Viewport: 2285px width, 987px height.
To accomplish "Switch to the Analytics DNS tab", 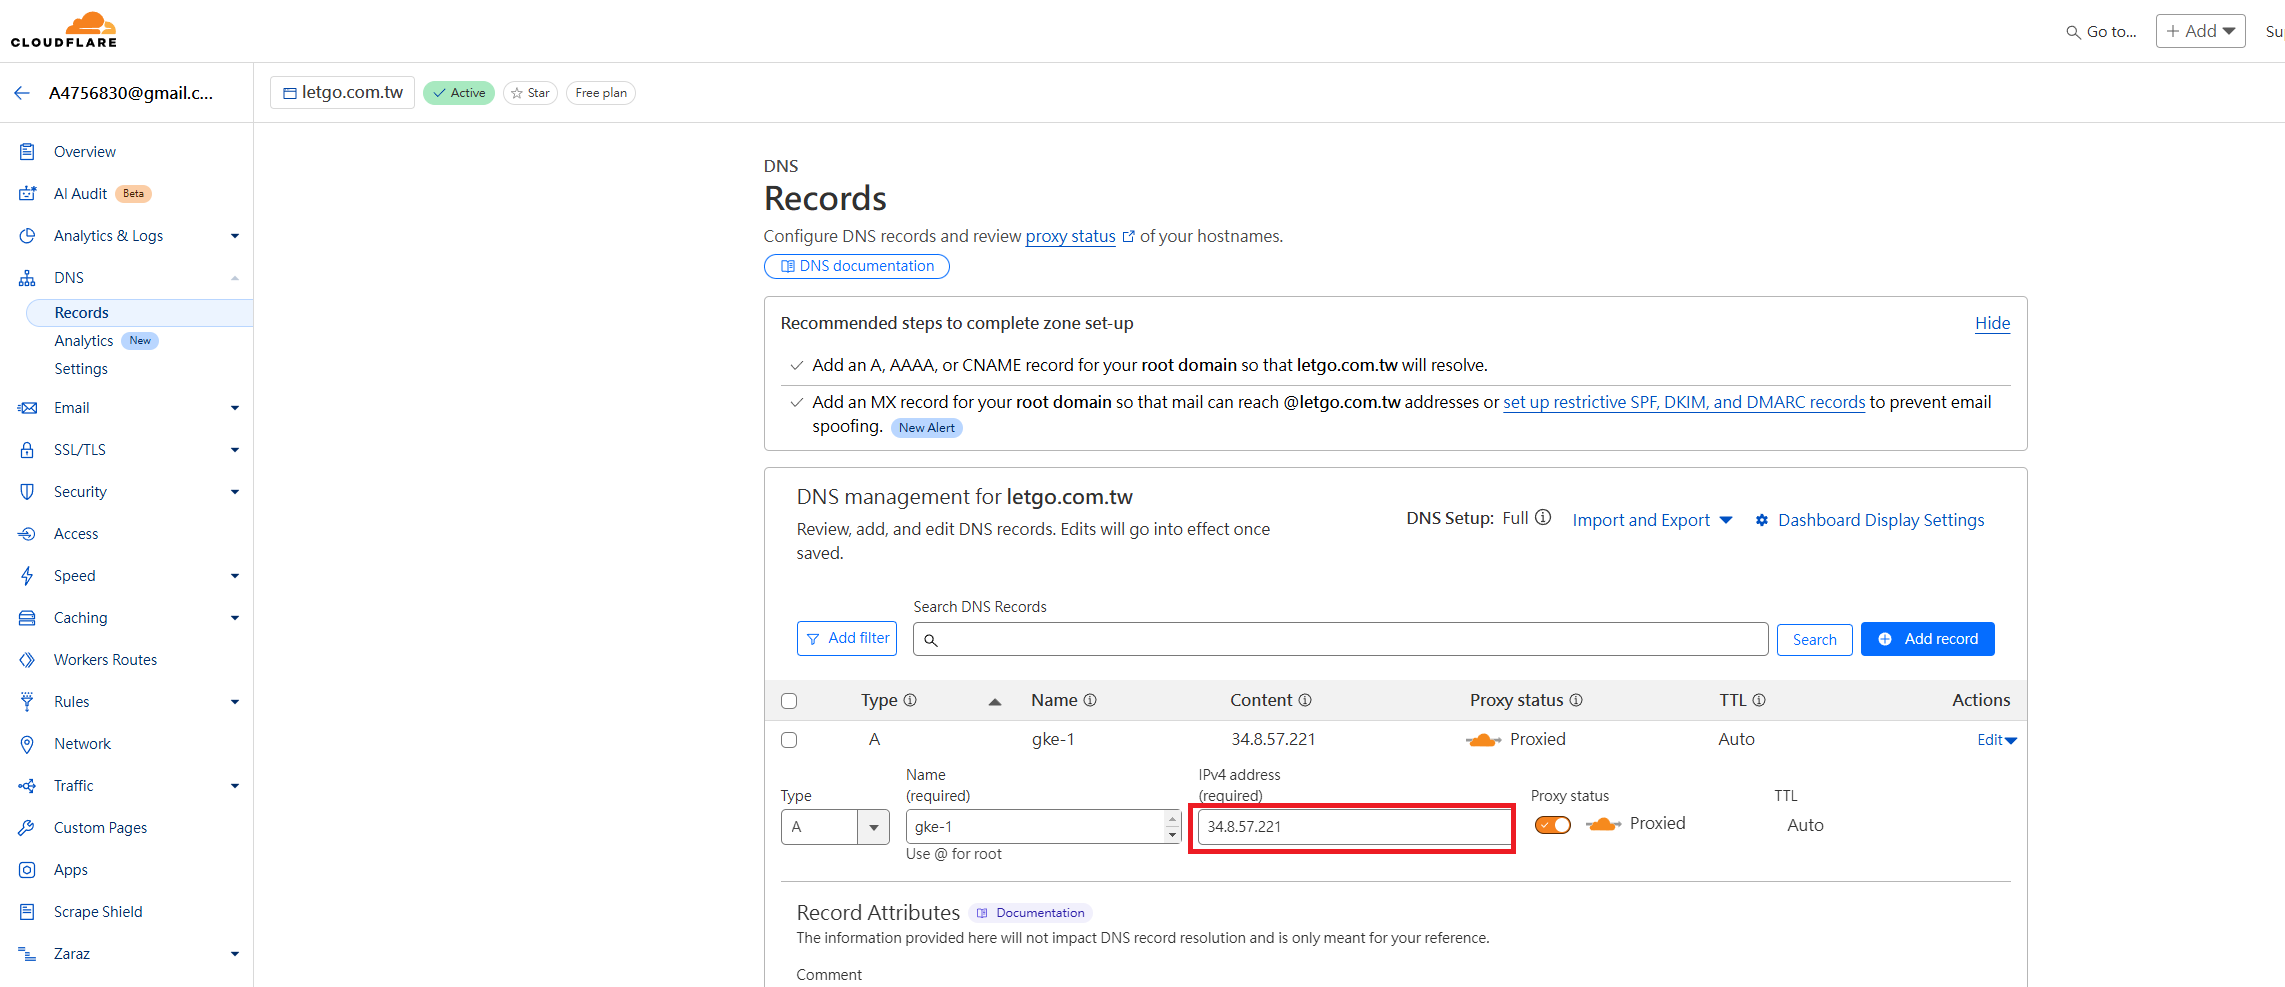I will [x=84, y=340].
